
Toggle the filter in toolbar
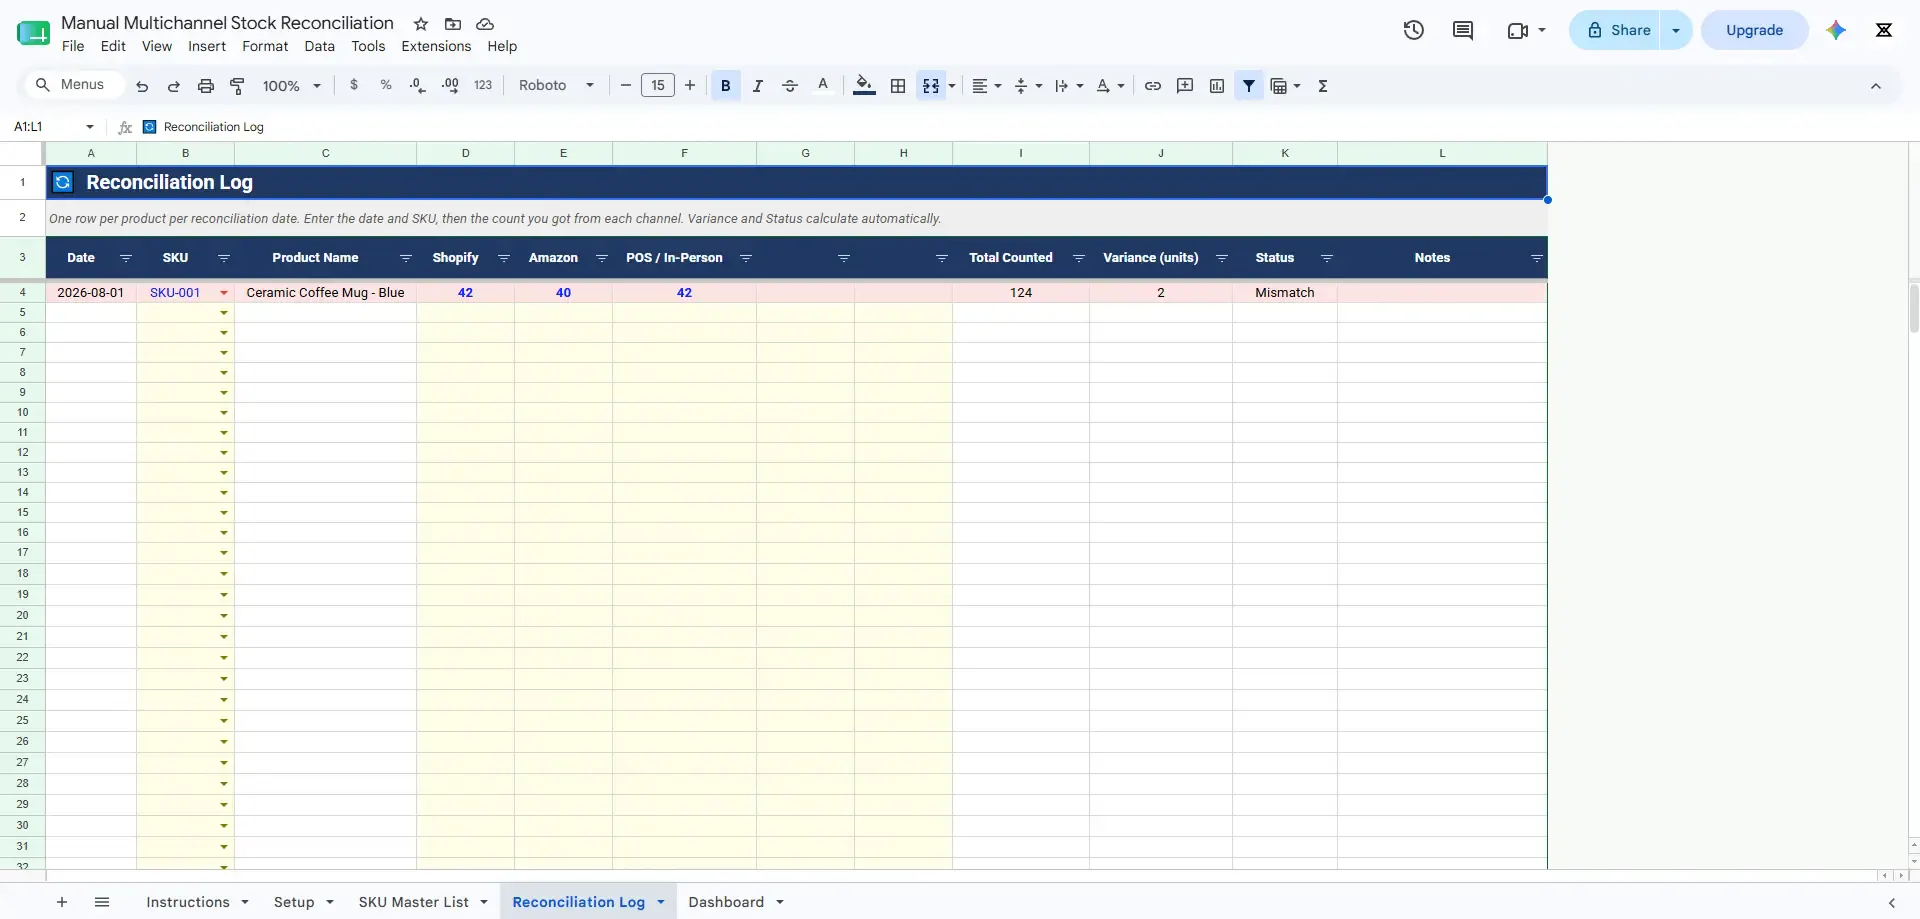pos(1249,86)
